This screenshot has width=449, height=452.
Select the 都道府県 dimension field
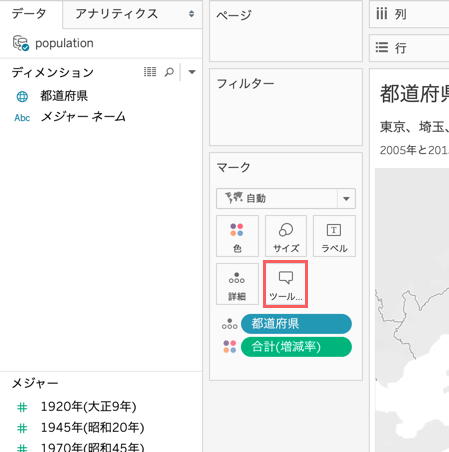tap(64, 96)
